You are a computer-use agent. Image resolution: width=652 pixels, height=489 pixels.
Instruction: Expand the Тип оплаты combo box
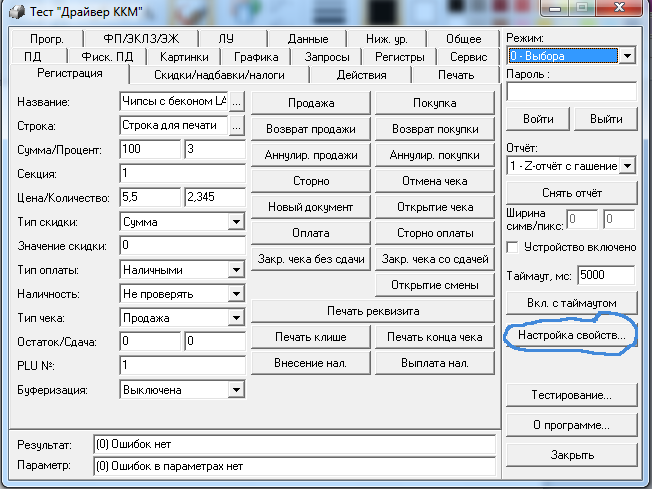click(236, 270)
